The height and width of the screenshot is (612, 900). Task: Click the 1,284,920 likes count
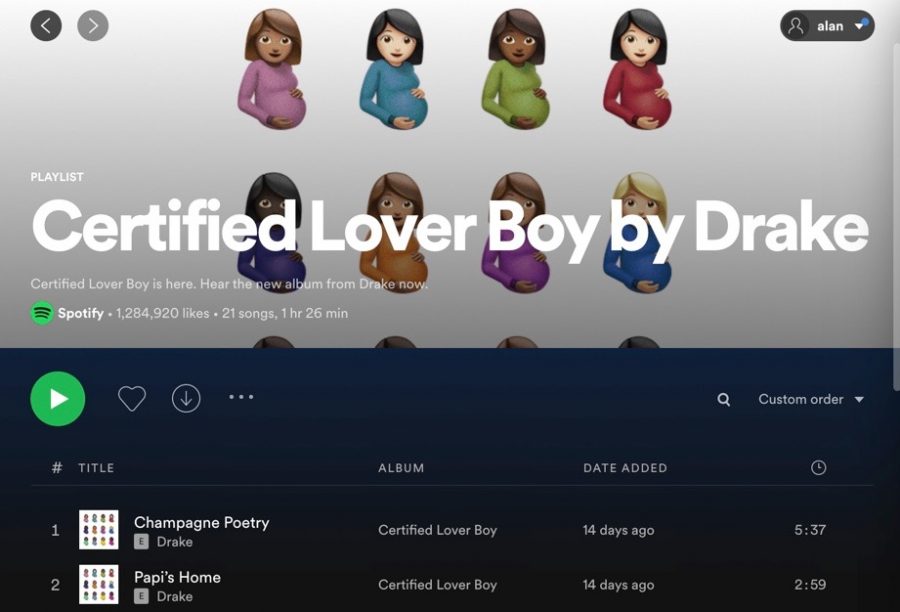click(162, 313)
